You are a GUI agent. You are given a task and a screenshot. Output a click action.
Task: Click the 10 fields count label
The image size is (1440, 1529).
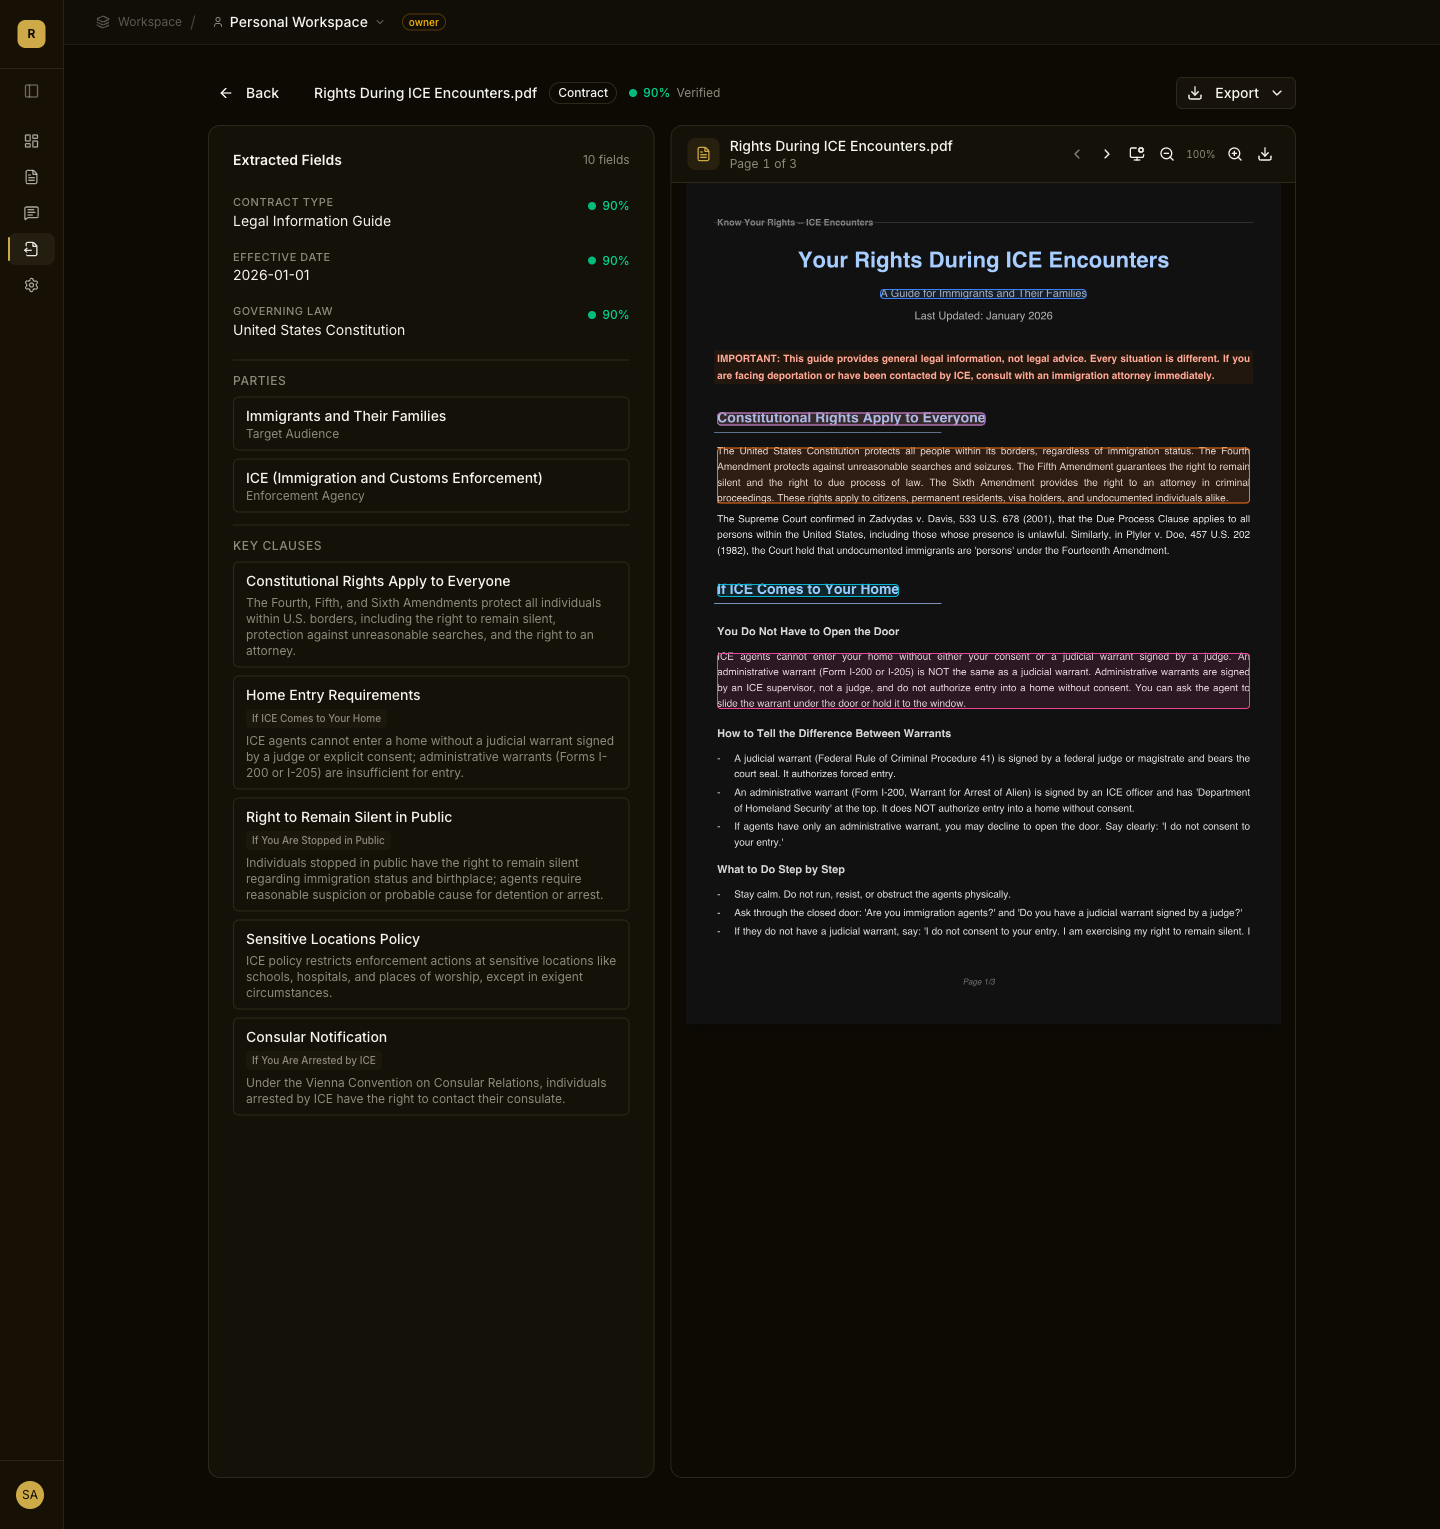point(606,160)
